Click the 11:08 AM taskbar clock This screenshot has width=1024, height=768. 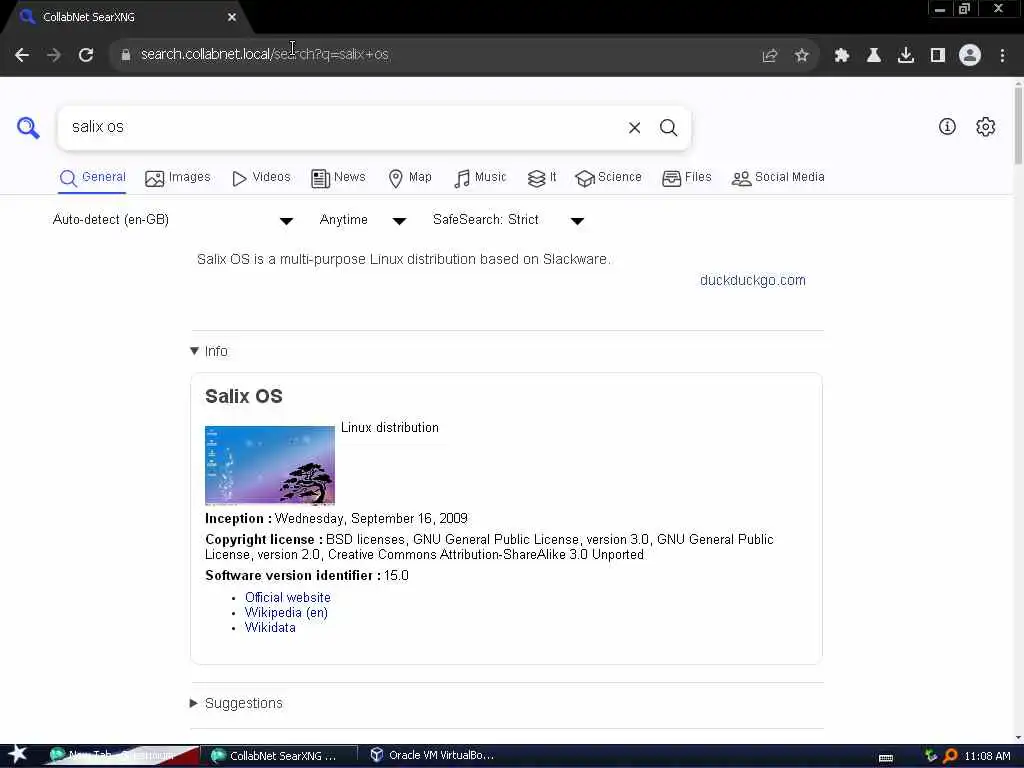coord(987,756)
